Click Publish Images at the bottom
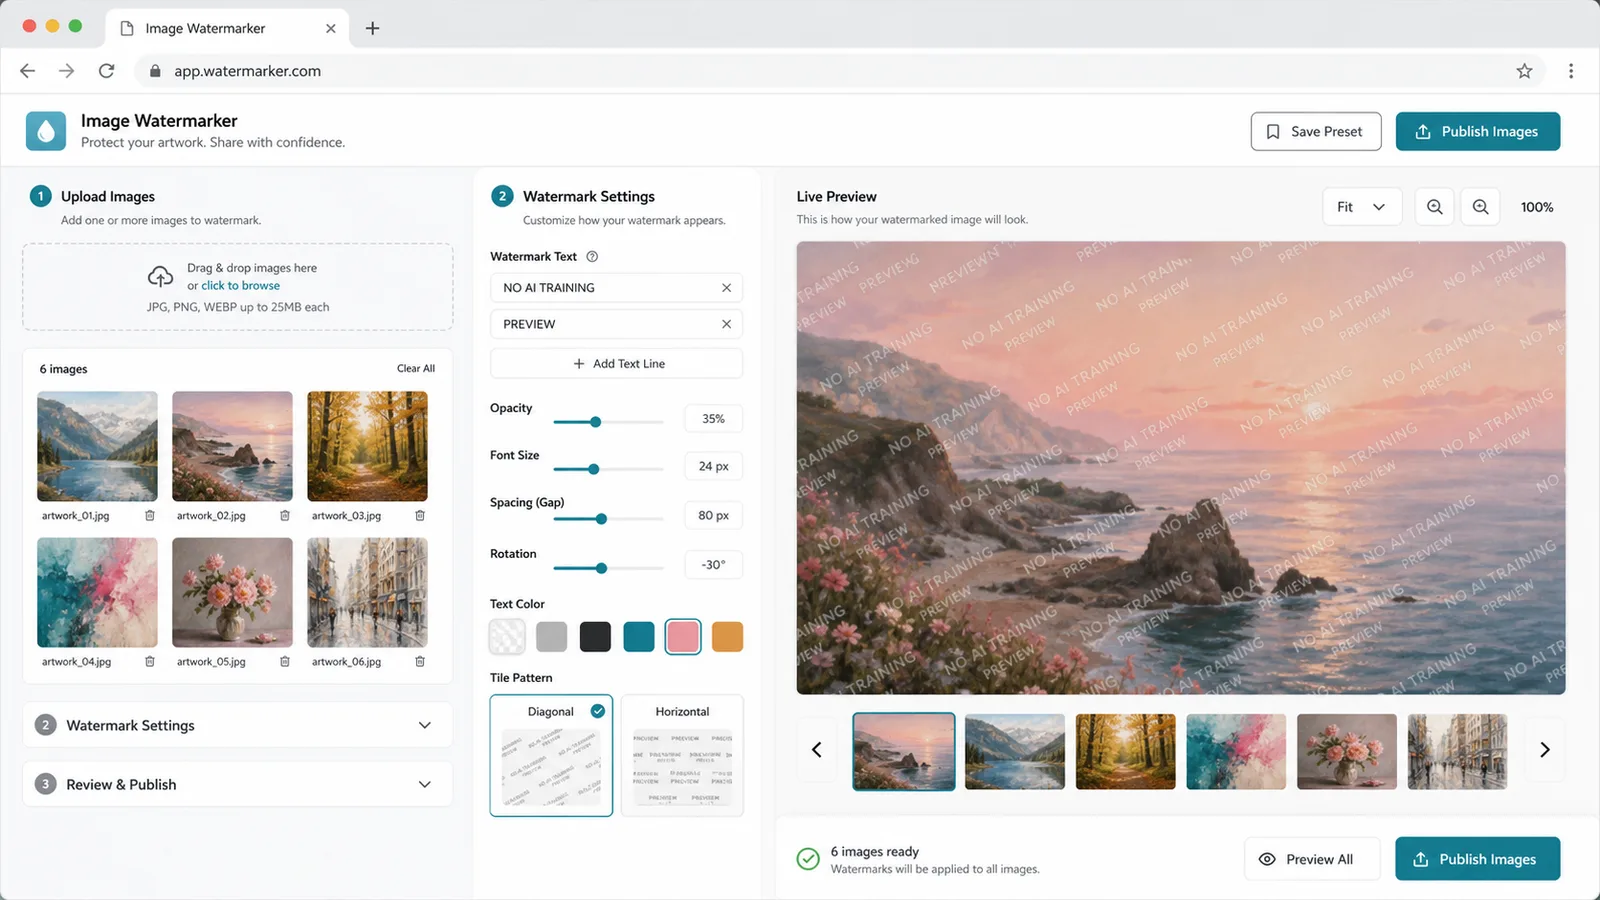This screenshot has width=1600, height=900. point(1478,859)
